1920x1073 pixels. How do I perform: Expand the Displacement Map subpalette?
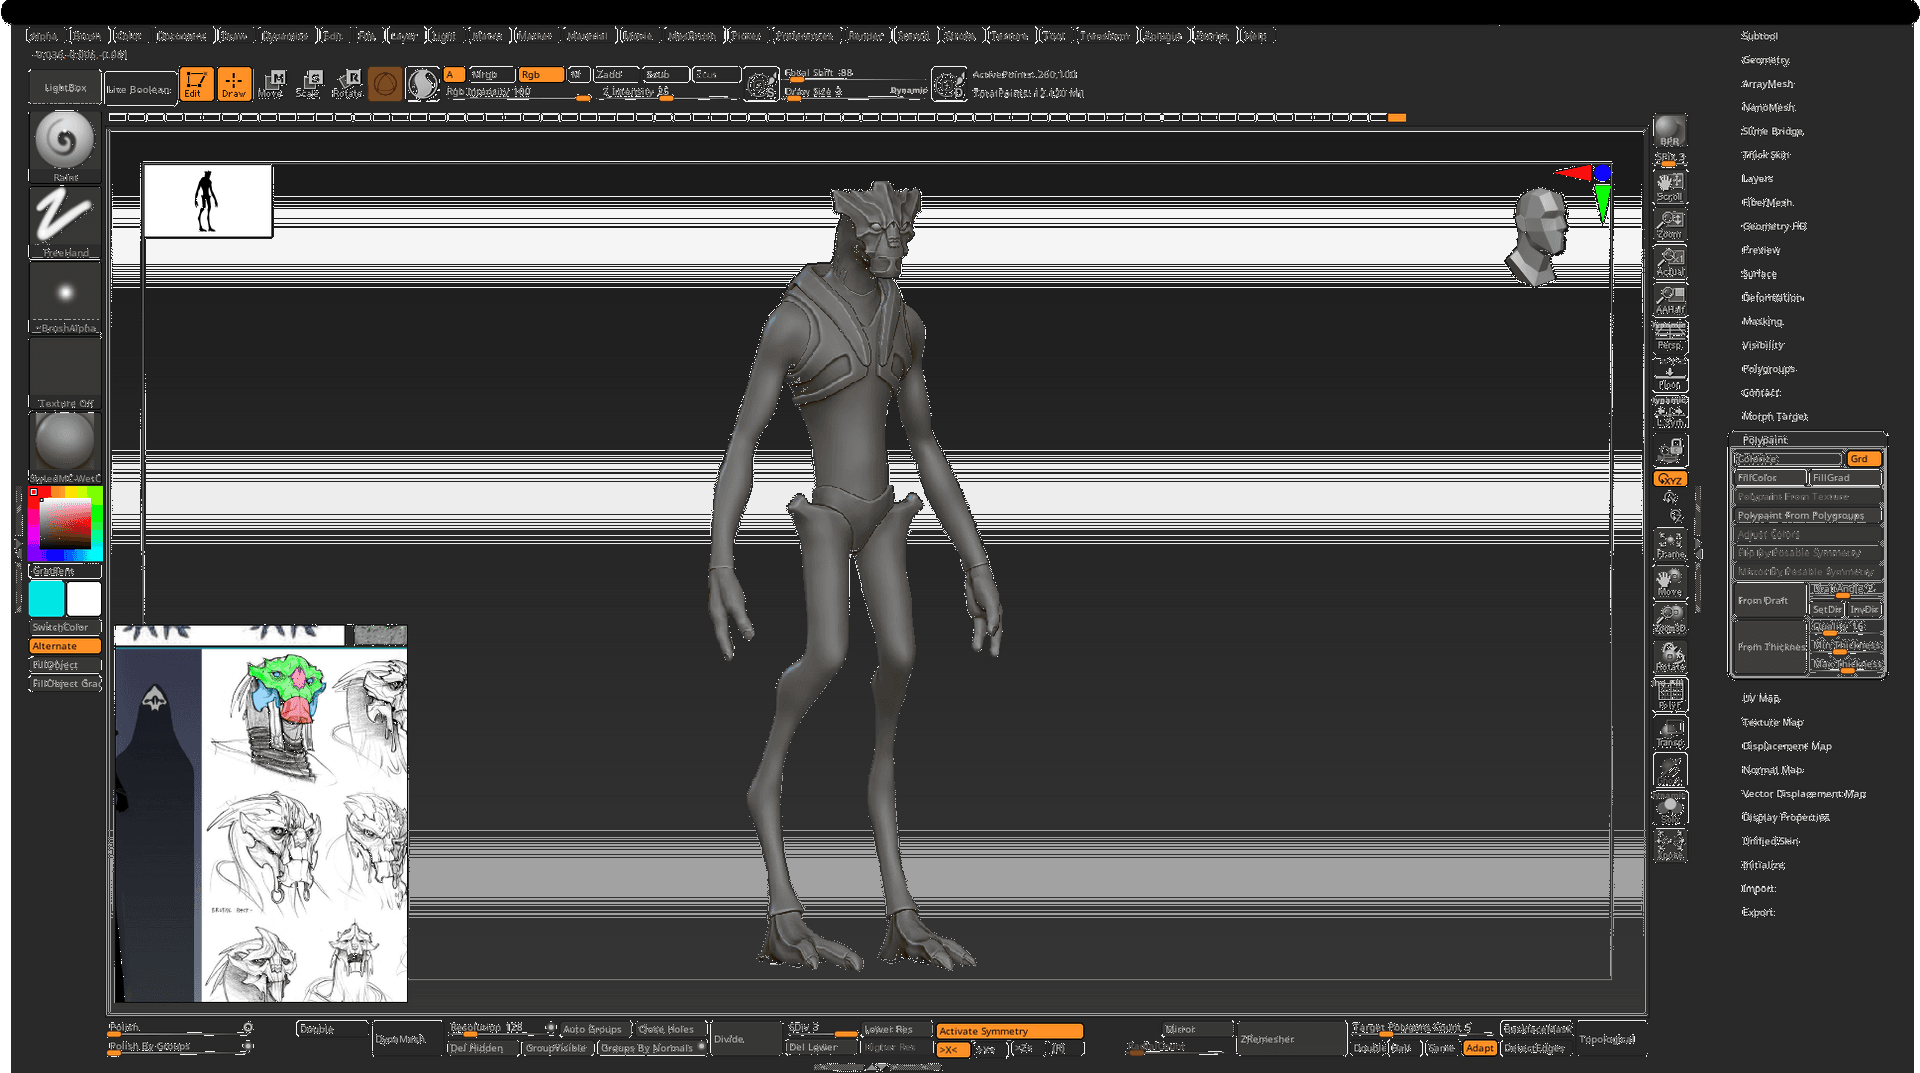[x=1786, y=746]
